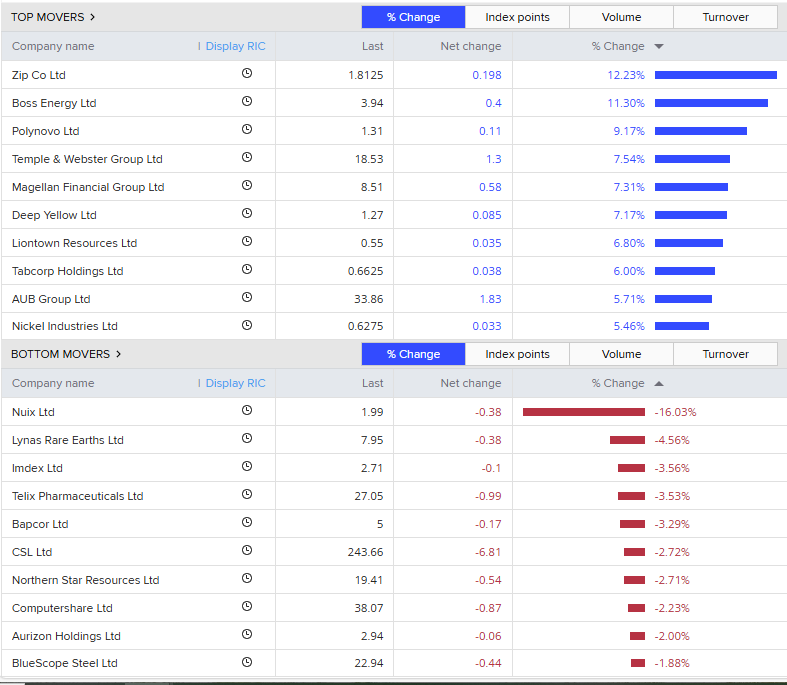The height and width of the screenshot is (685, 787).
Task: Select Nuix Ltd company name
Action: (x=33, y=413)
